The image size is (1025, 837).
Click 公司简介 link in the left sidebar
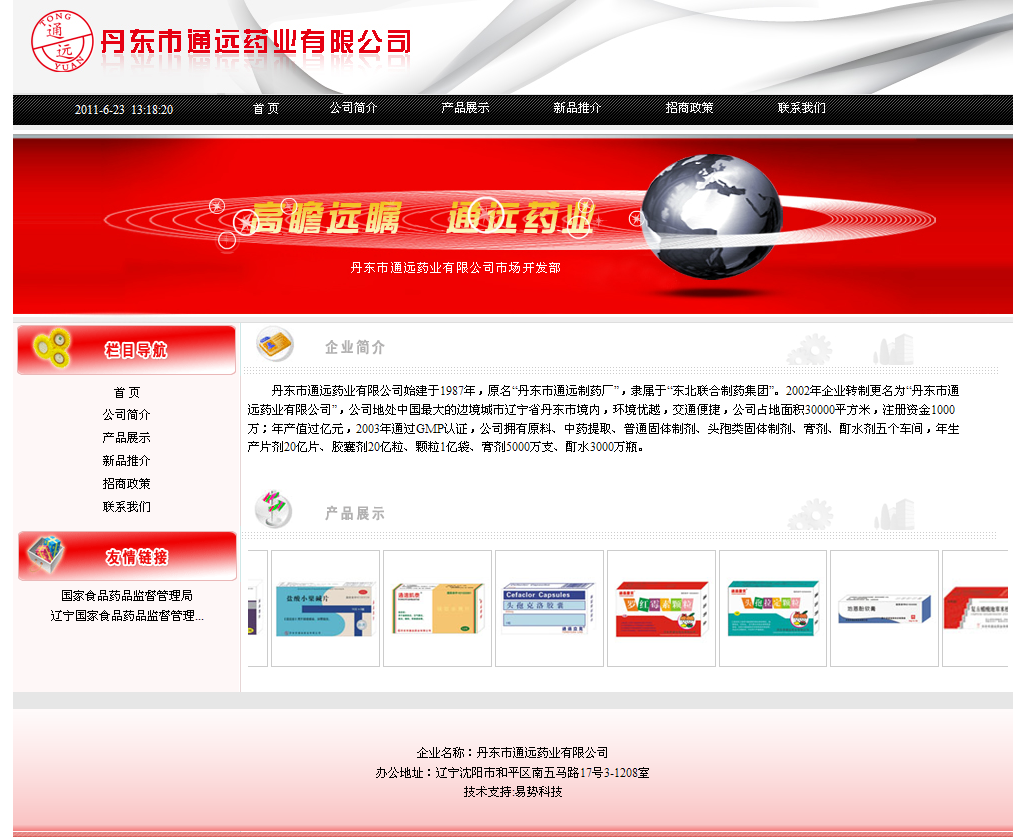[126, 415]
